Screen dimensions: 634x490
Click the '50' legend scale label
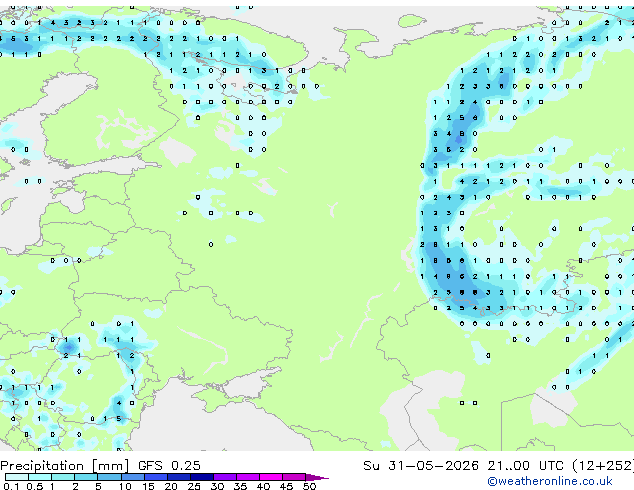(x=309, y=486)
